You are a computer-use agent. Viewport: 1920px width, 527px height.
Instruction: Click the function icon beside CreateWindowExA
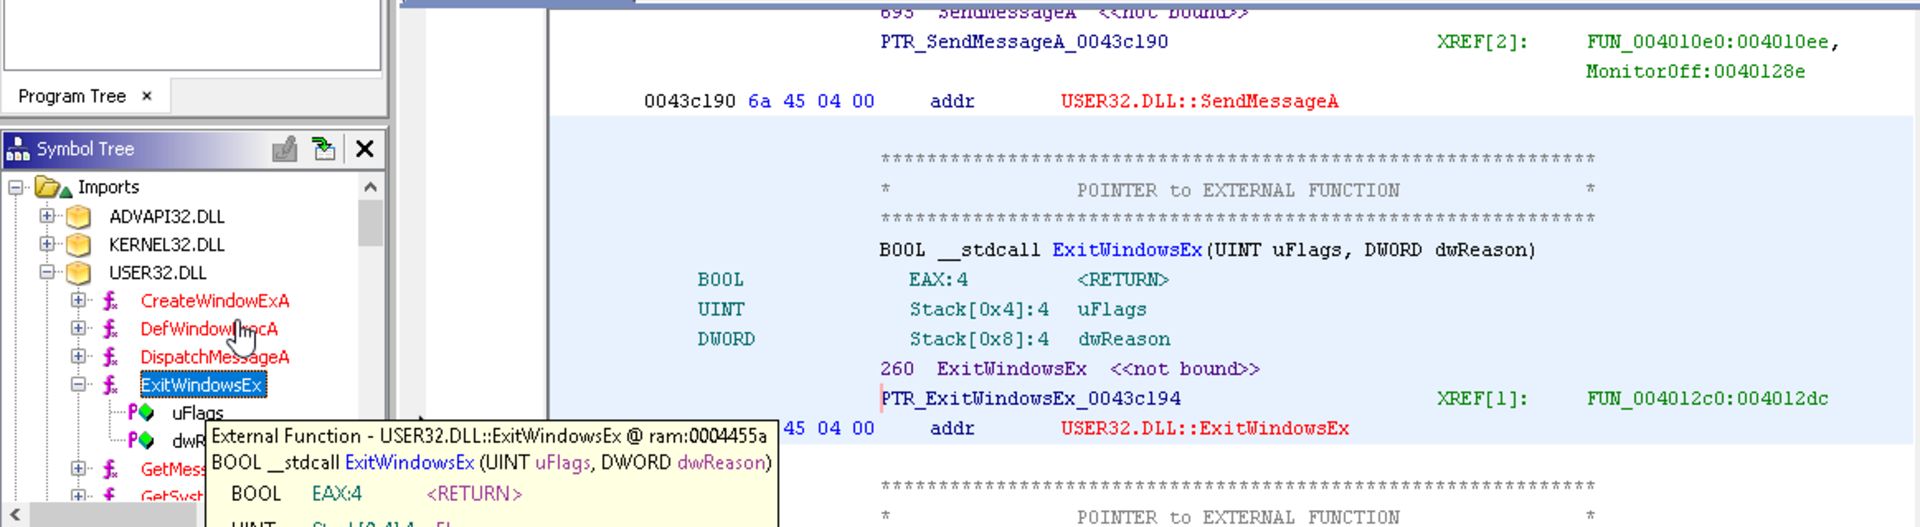111,300
